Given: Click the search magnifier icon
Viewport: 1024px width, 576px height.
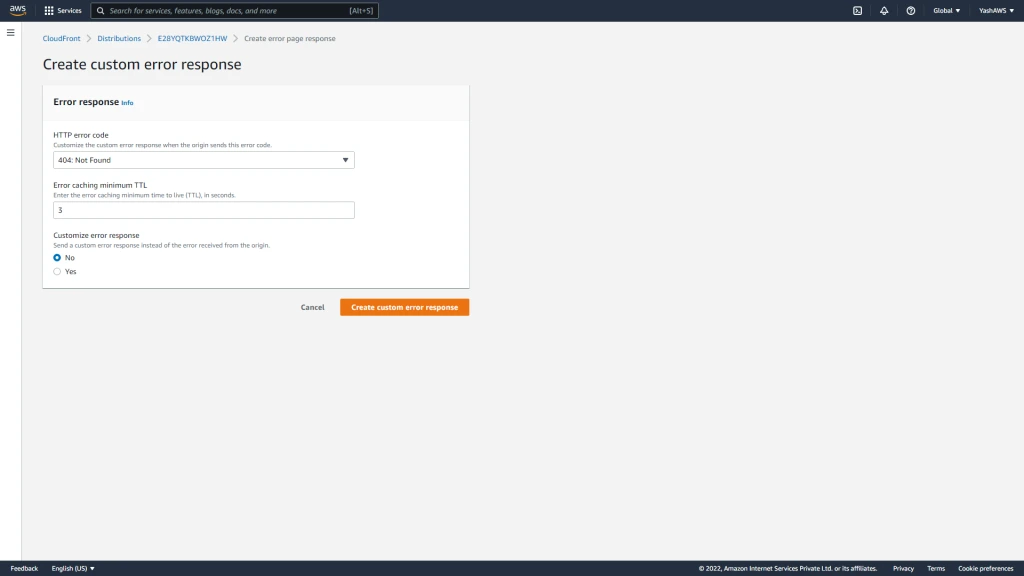Looking at the screenshot, I should [x=101, y=10].
